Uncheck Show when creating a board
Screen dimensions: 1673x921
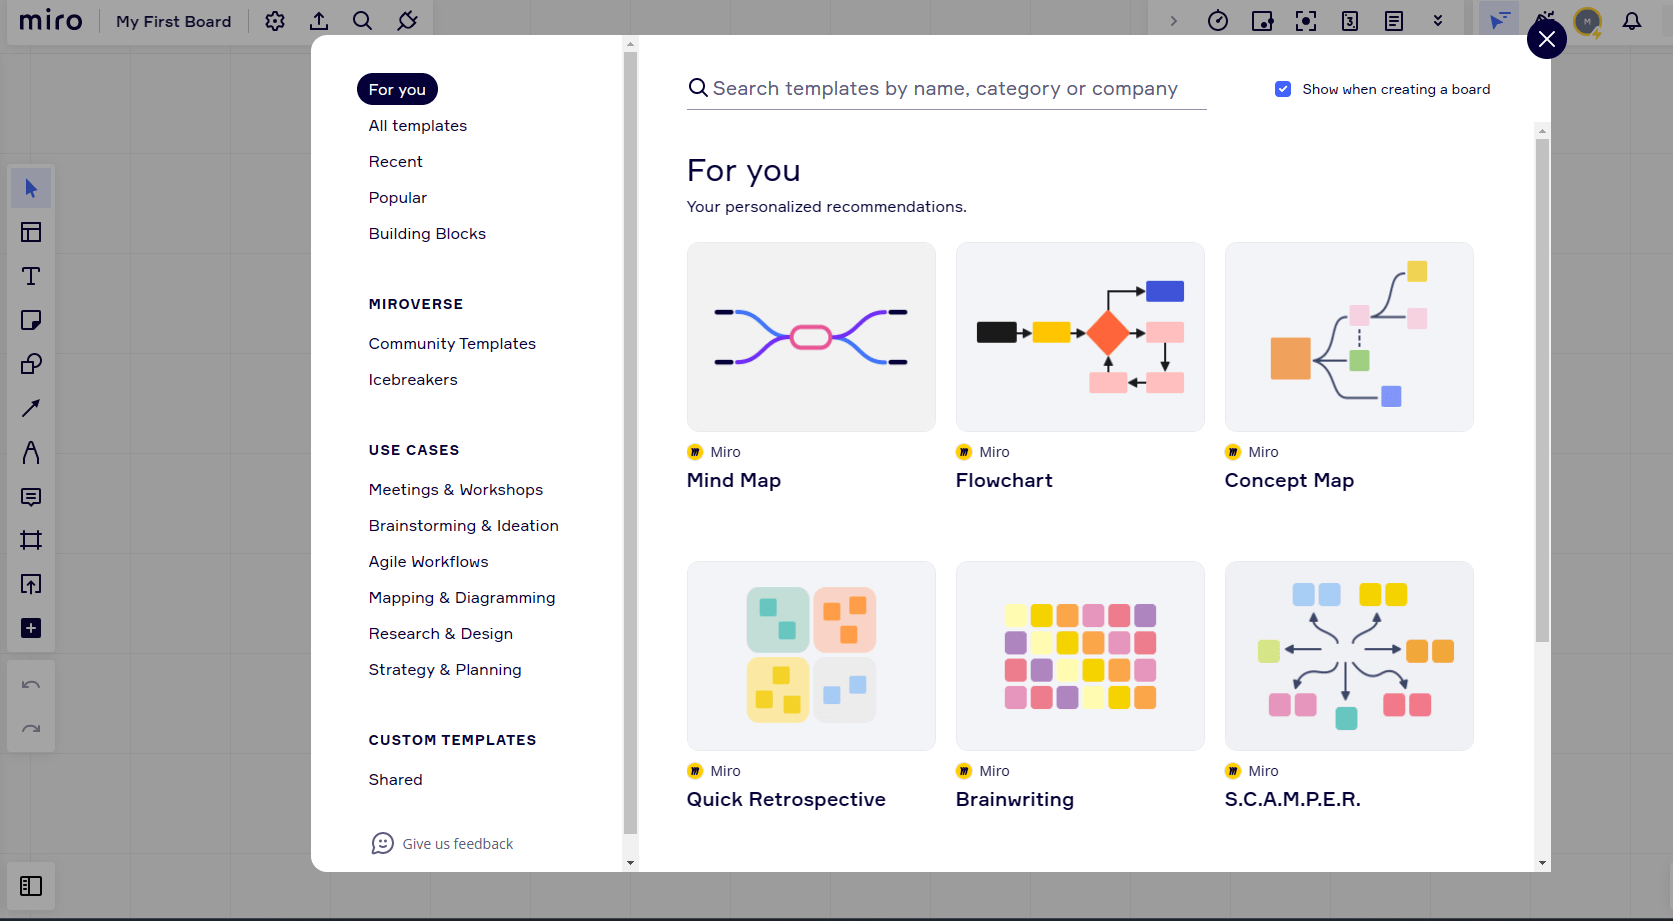click(1283, 89)
